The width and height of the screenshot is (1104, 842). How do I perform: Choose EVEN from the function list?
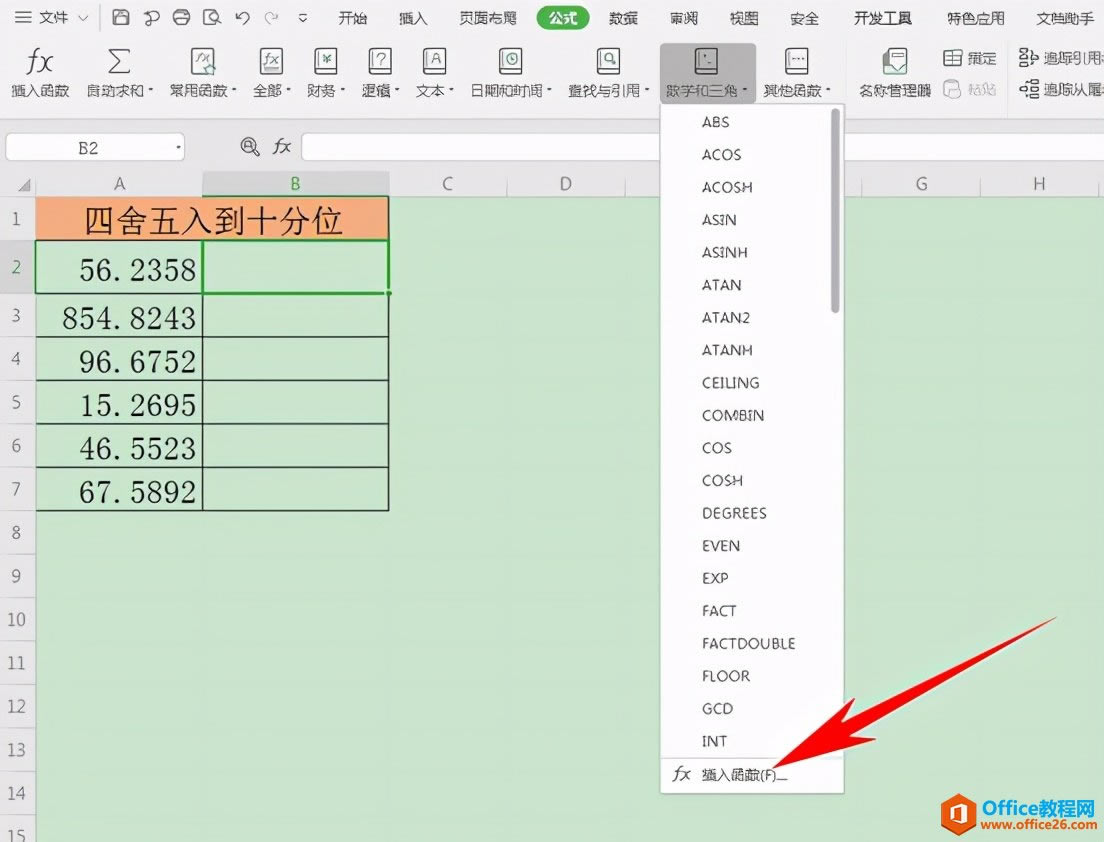pyautogui.click(x=721, y=546)
